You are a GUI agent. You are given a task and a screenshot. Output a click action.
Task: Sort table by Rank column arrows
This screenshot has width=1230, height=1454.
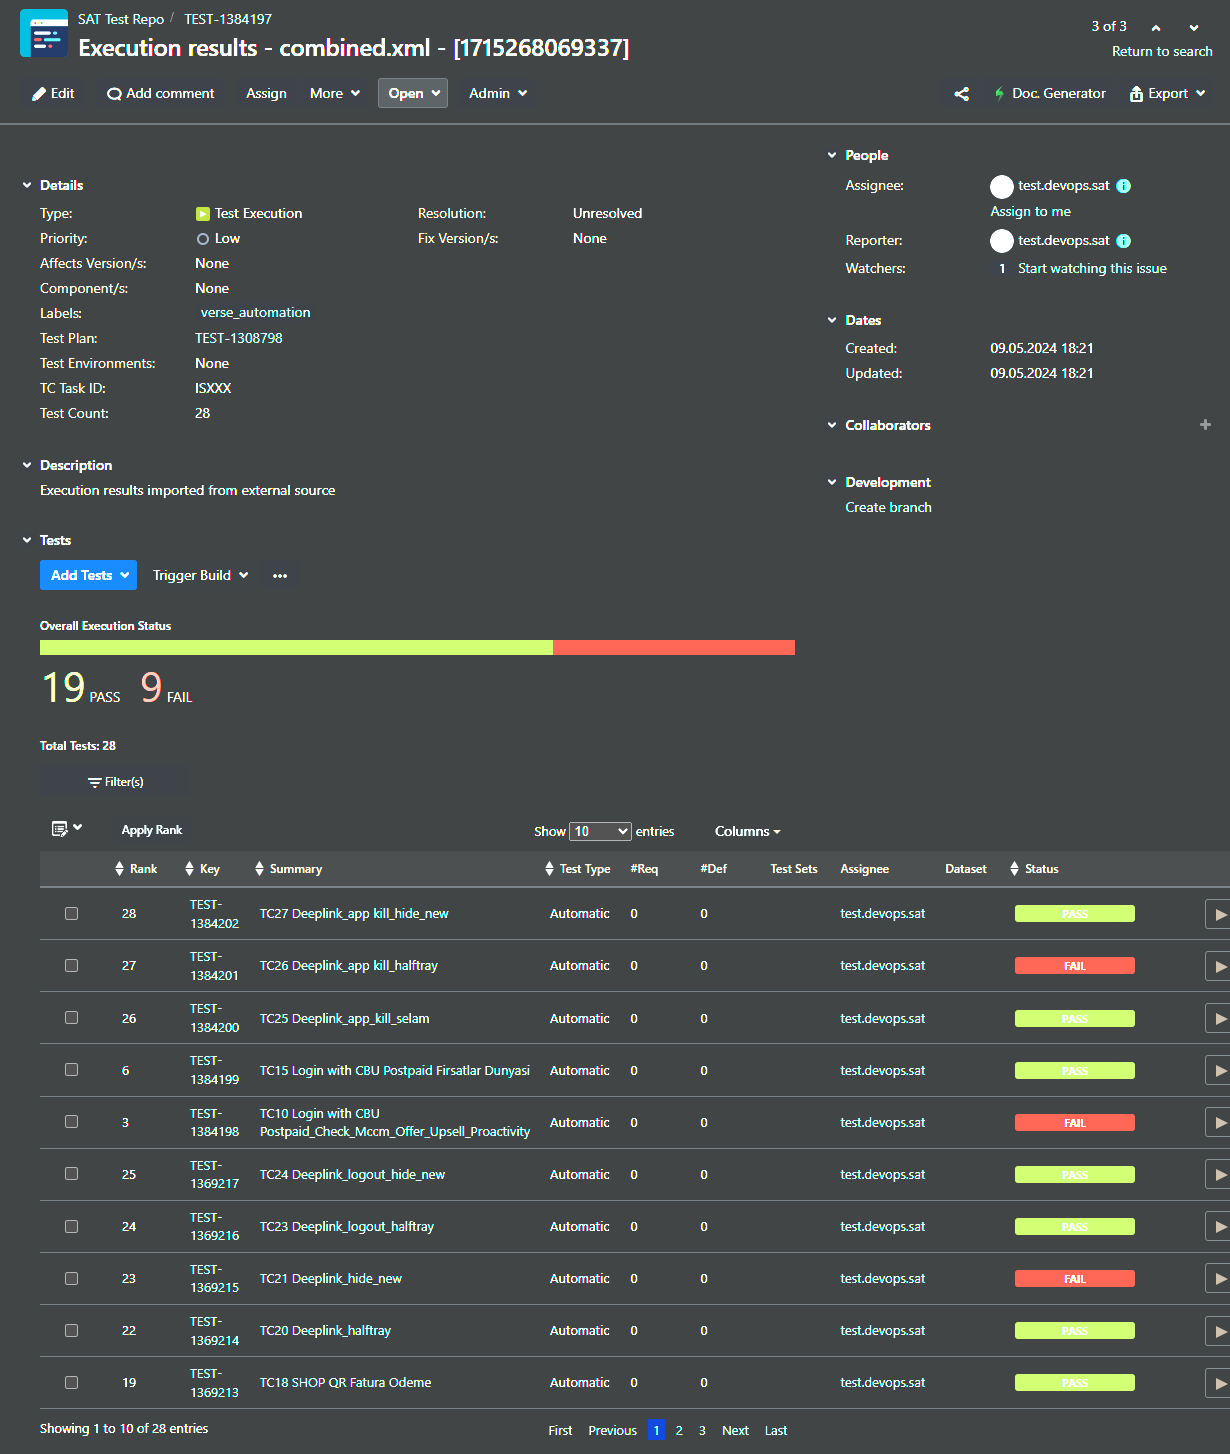point(120,869)
